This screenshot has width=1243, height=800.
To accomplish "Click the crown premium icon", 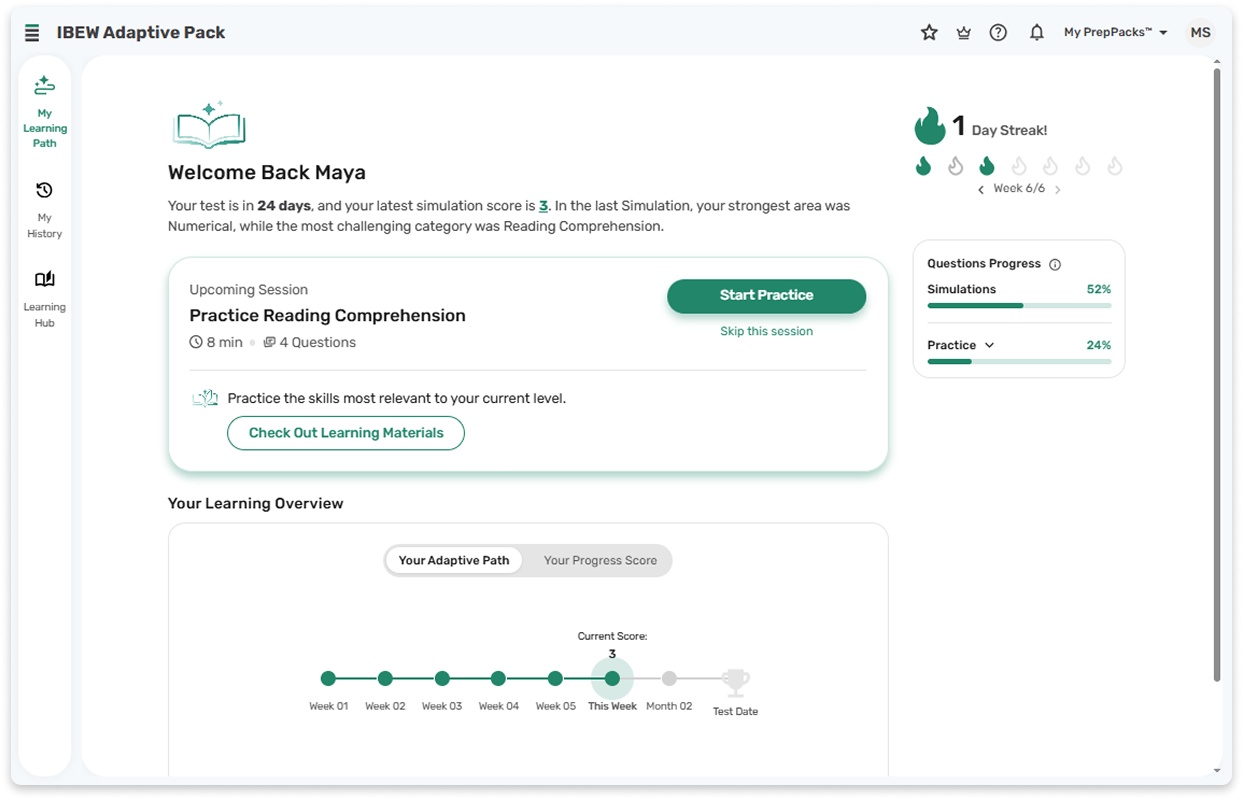I will pos(963,33).
